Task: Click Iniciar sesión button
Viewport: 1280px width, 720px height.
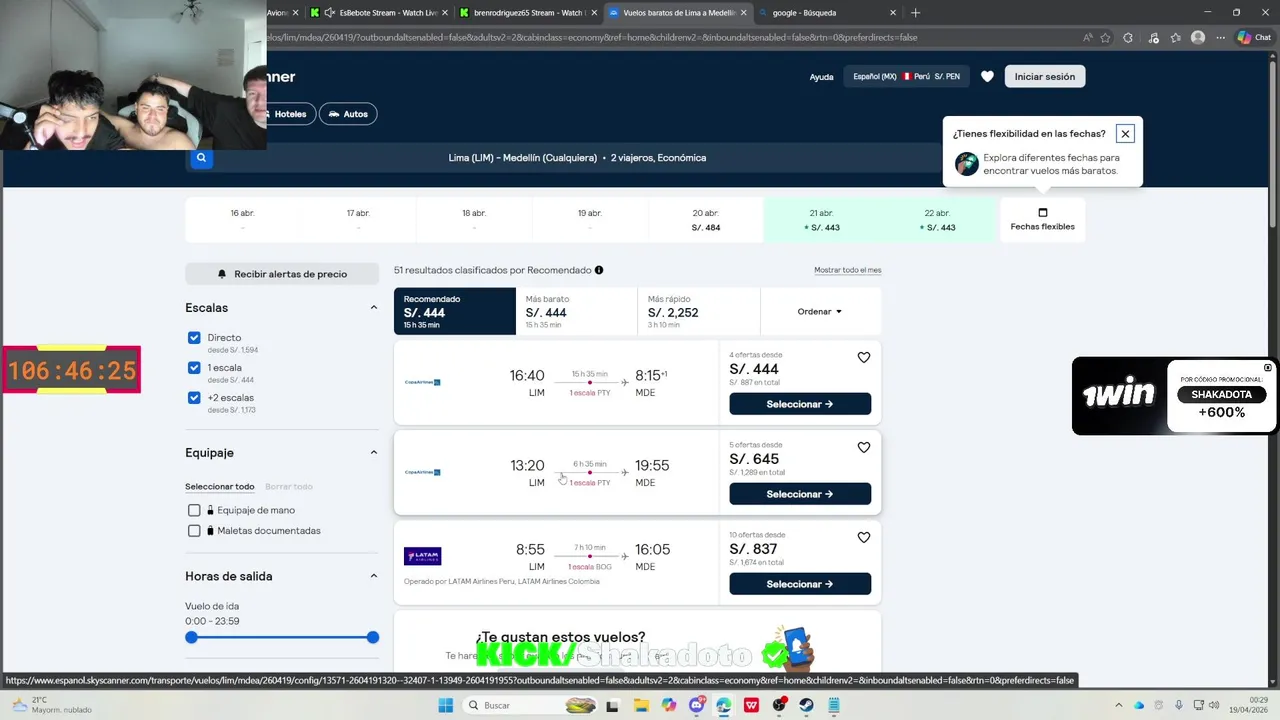Action: 1045,76
